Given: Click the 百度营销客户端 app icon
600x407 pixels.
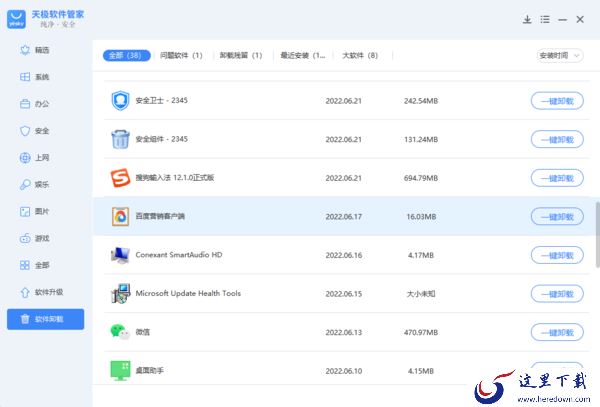Looking at the screenshot, I should pyautogui.click(x=120, y=217).
